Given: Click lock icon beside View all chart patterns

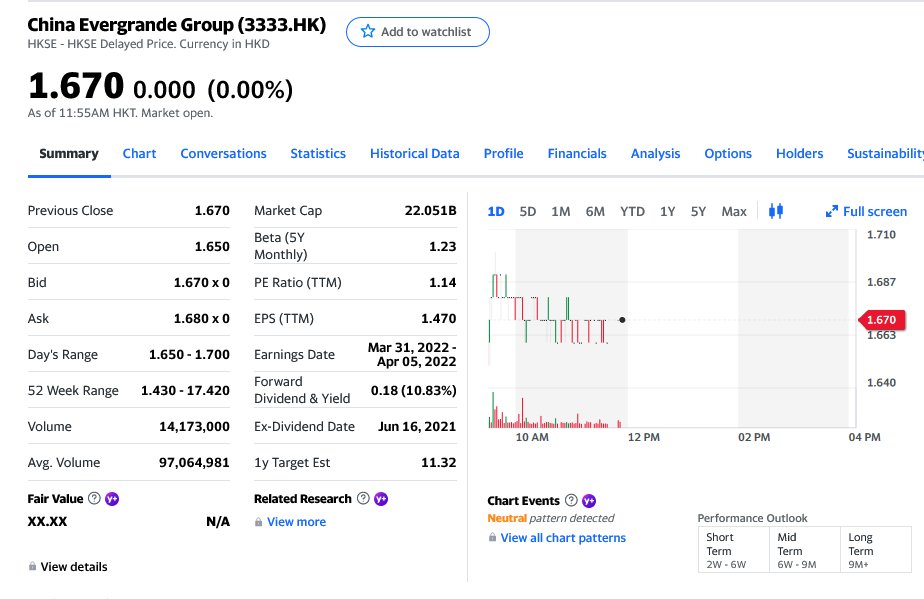Looking at the screenshot, I should pyautogui.click(x=492, y=537).
